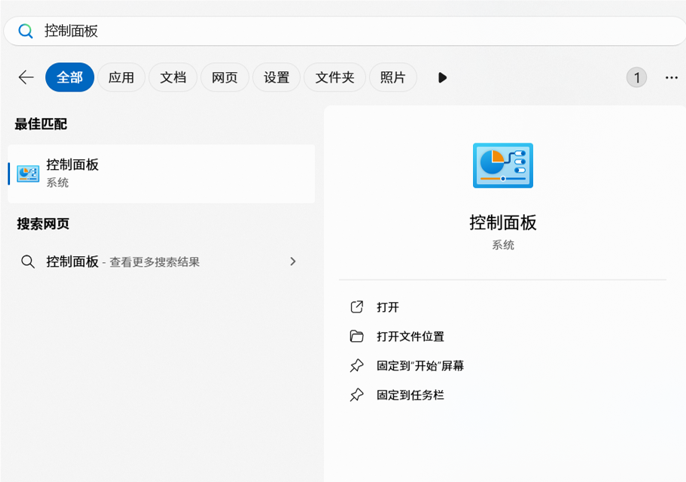
Task: Click the 打开文件位置 folder icon
Action: tap(357, 337)
